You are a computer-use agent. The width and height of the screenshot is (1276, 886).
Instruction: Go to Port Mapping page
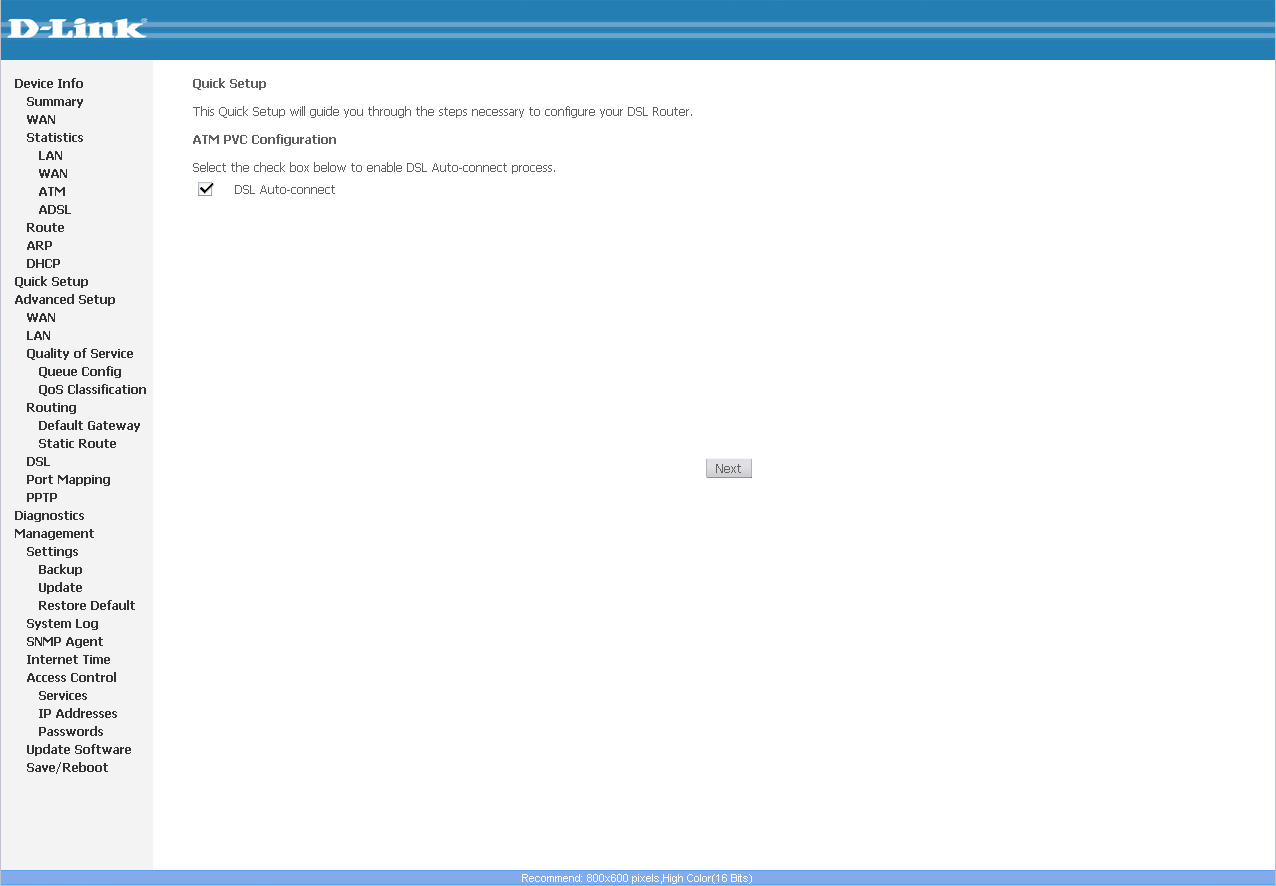[x=68, y=480]
